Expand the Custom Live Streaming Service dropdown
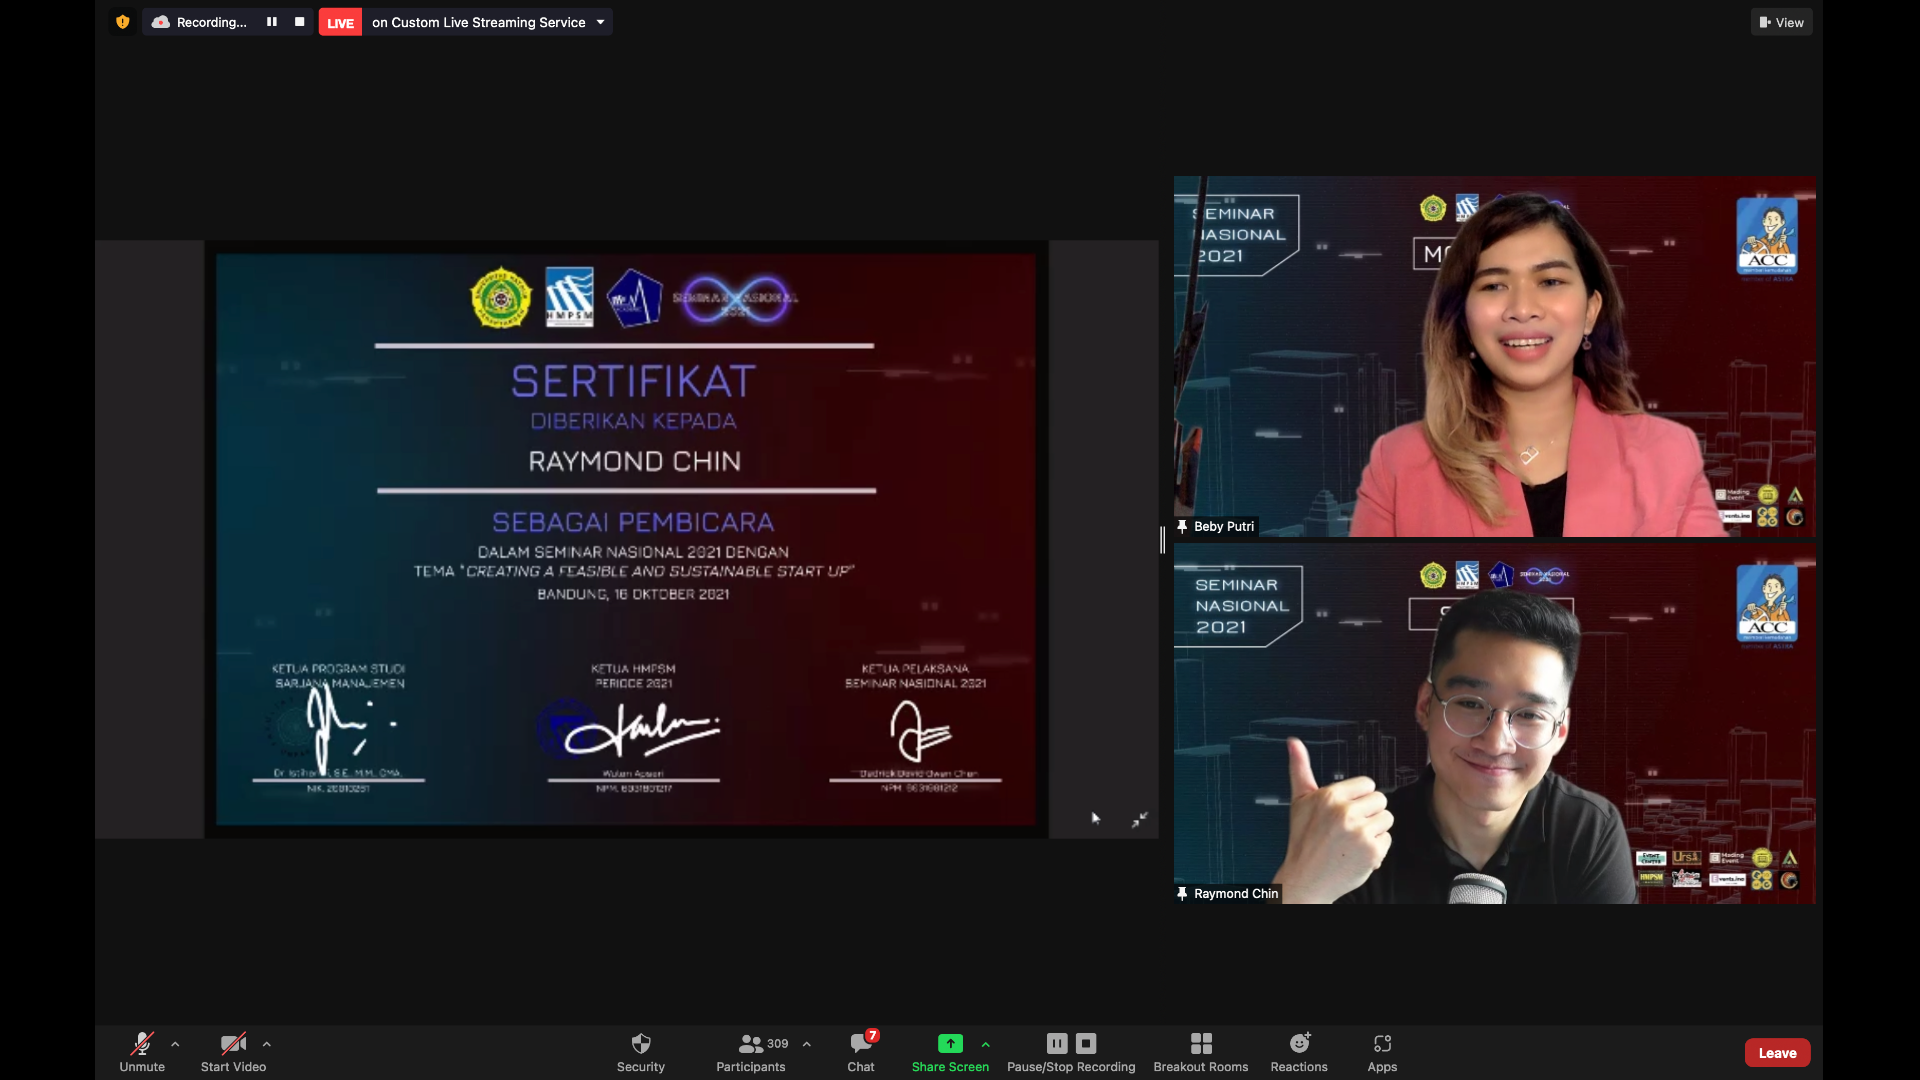1920x1080 pixels. coord(600,22)
